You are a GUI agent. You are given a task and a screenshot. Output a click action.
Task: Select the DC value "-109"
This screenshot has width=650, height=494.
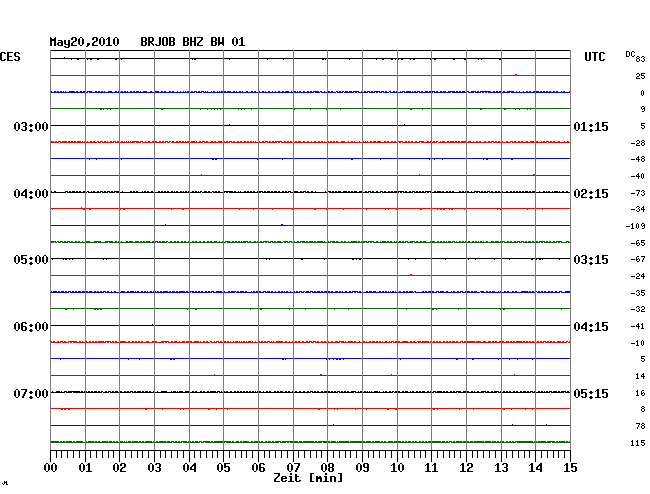[x=635, y=226]
